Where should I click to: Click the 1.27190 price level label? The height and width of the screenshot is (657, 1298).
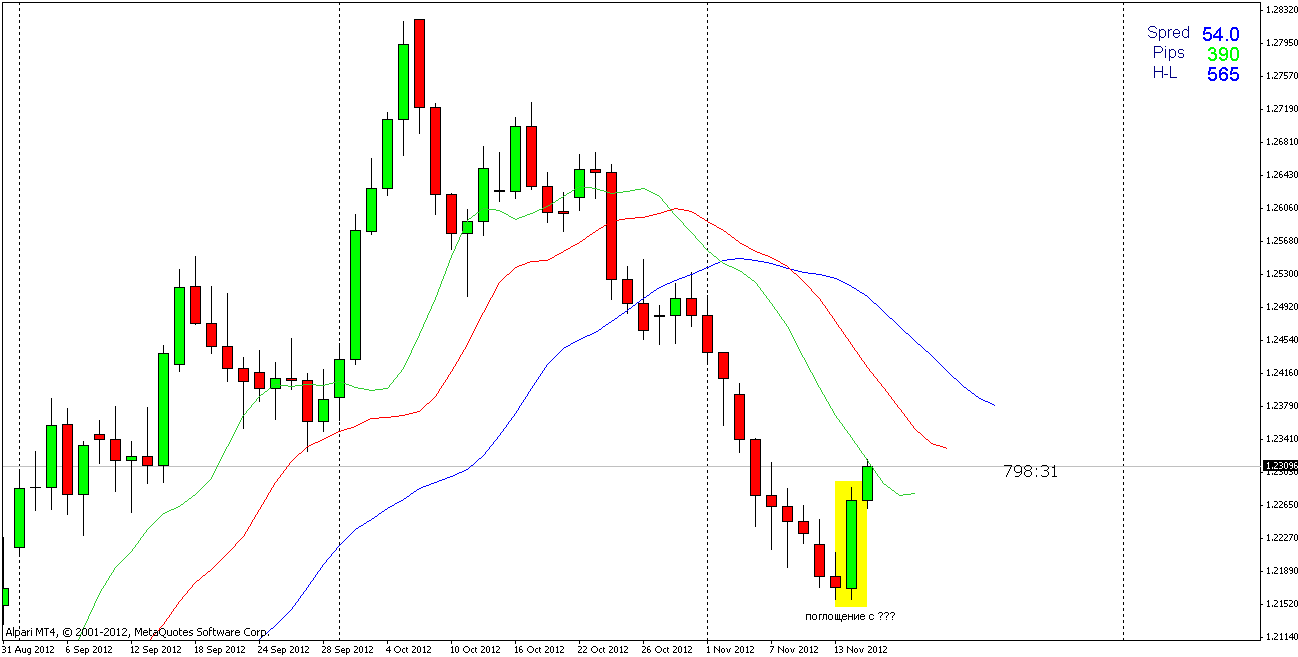coord(1281,108)
